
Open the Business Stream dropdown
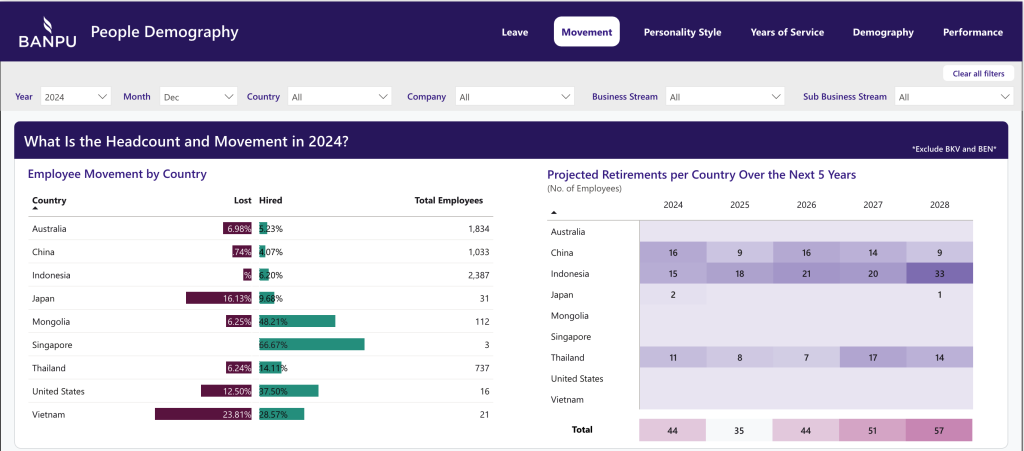(x=725, y=97)
